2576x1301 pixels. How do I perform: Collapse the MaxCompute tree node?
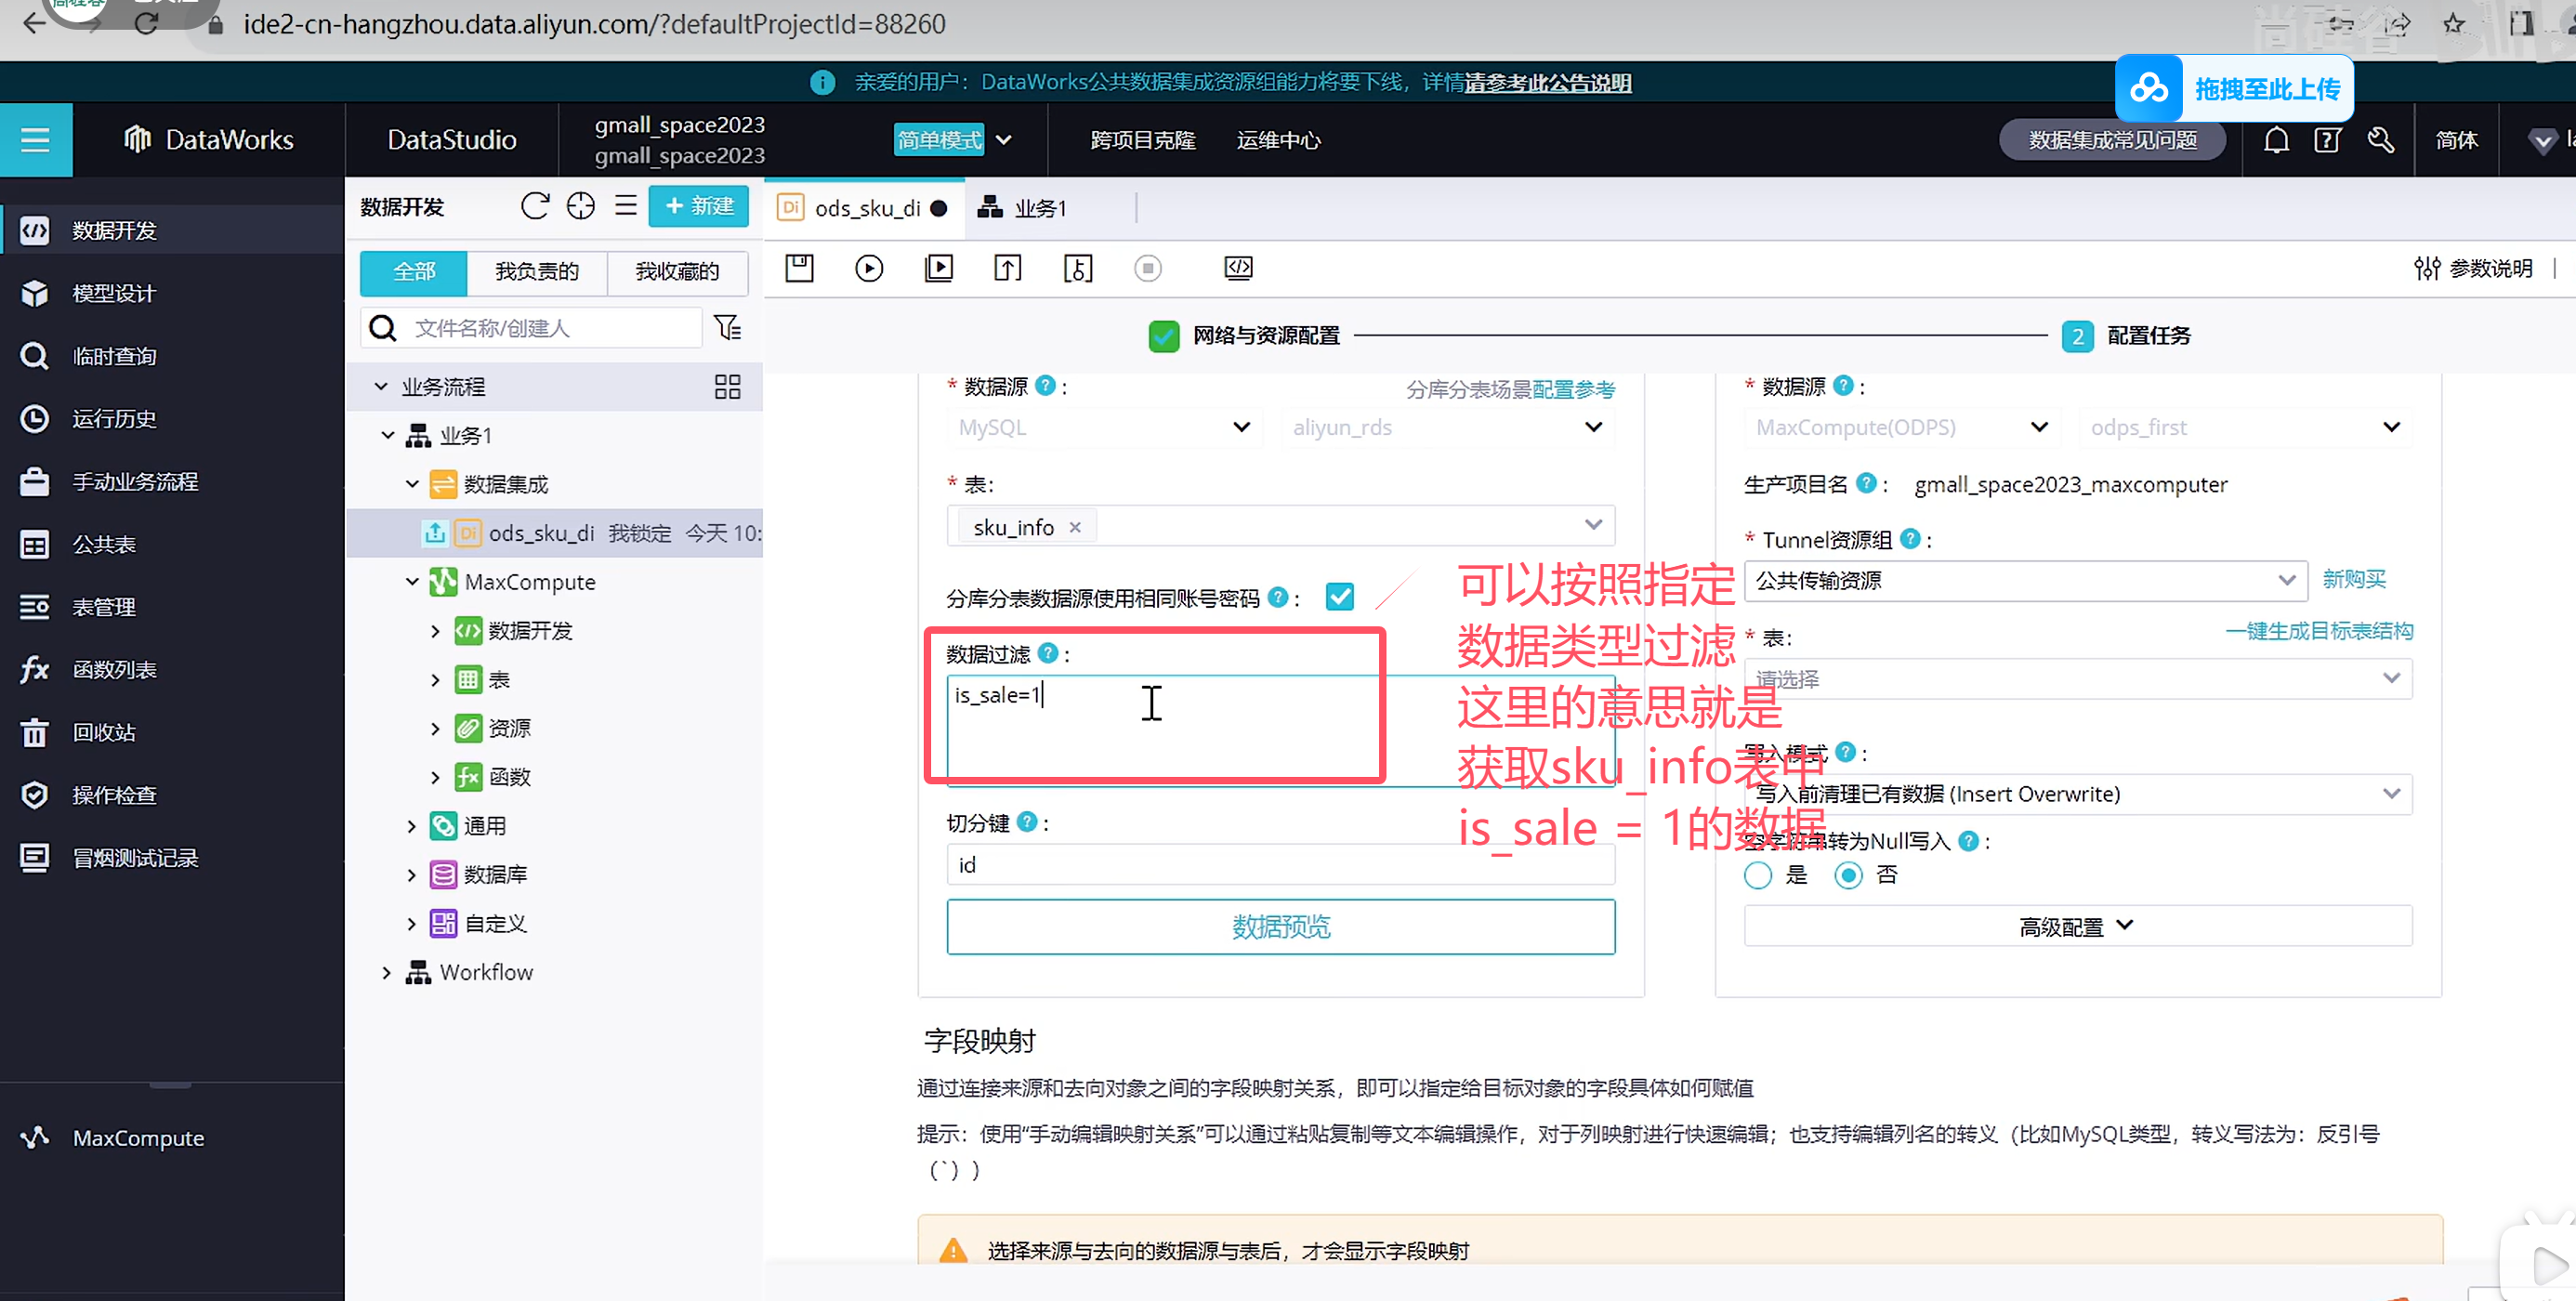click(412, 581)
